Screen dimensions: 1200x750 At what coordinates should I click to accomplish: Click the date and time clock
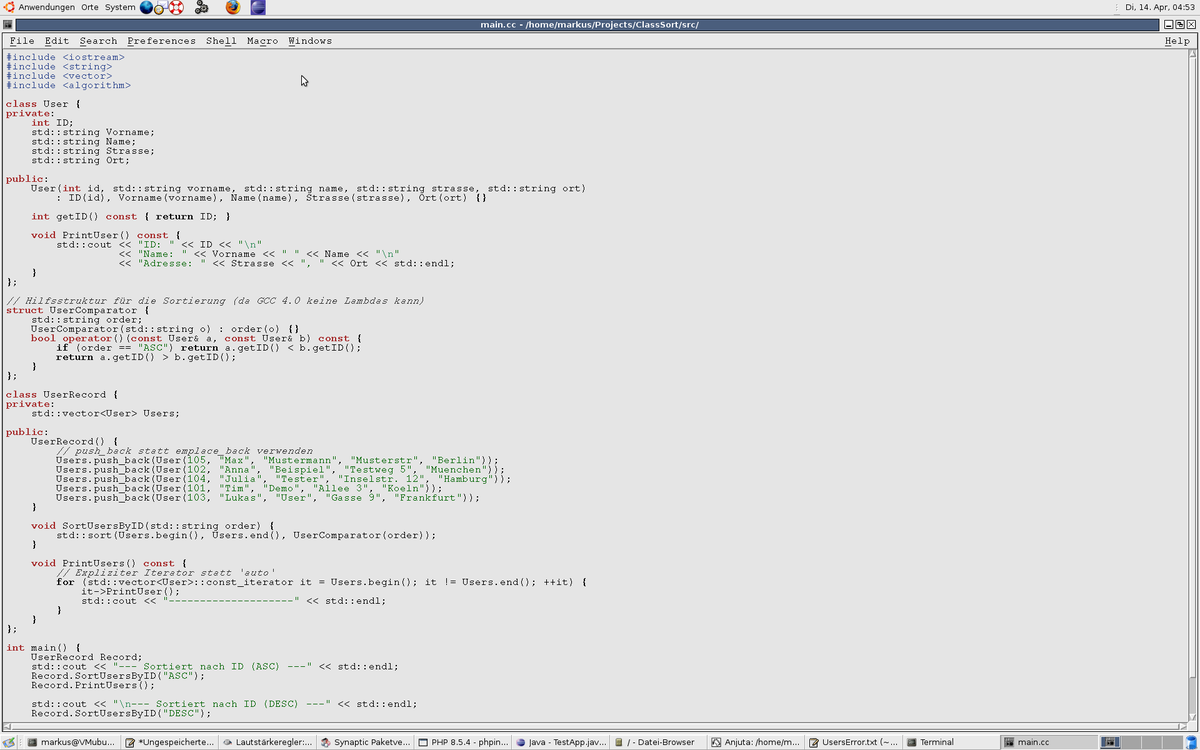click(1160, 7)
